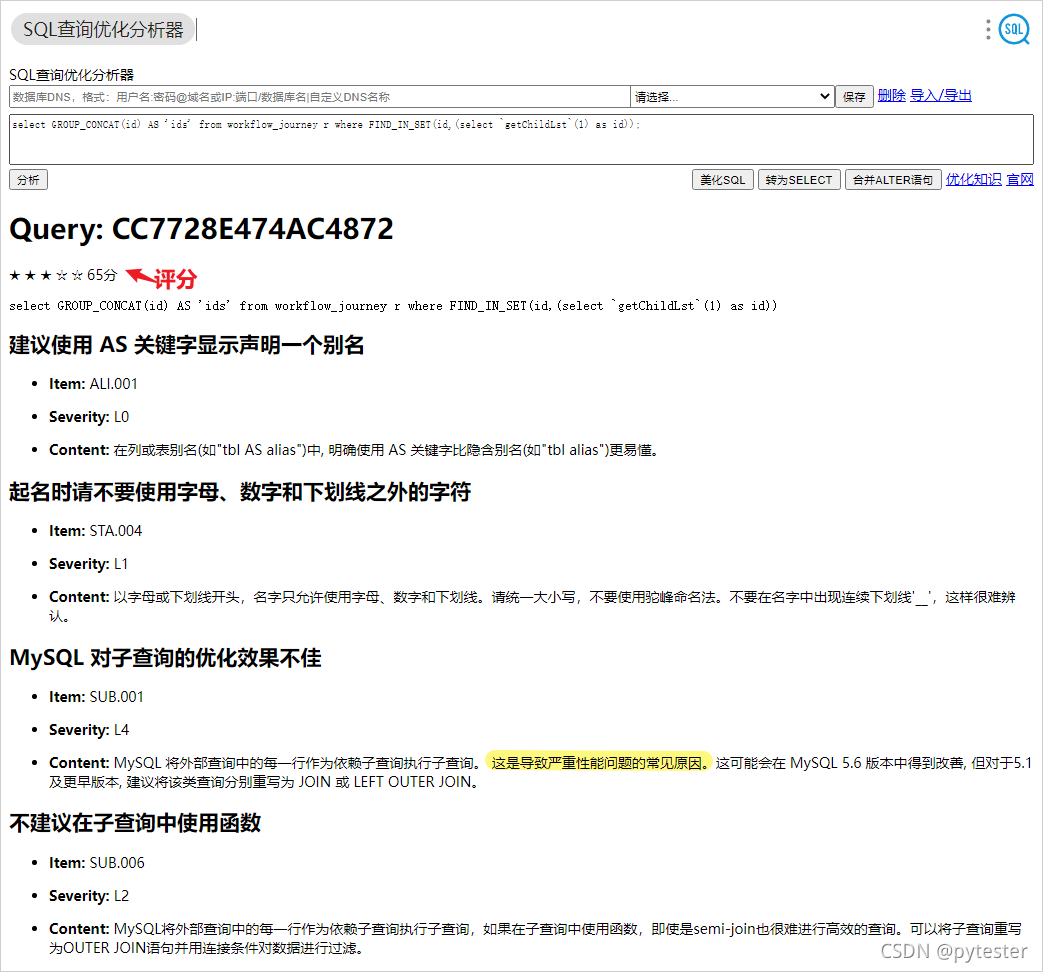The width and height of the screenshot is (1043, 972).
Task: Click the 保存 button
Action: pos(854,97)
